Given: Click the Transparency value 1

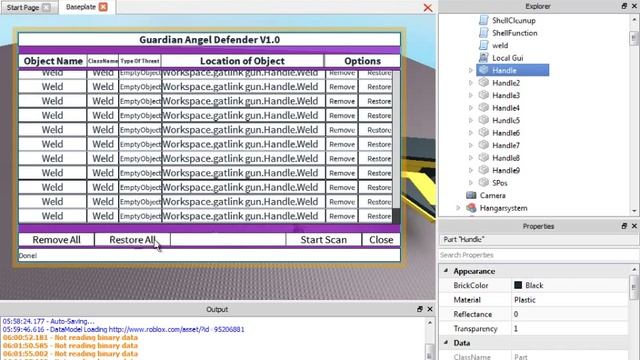Looking at the screenshot, I should (516, 328).
